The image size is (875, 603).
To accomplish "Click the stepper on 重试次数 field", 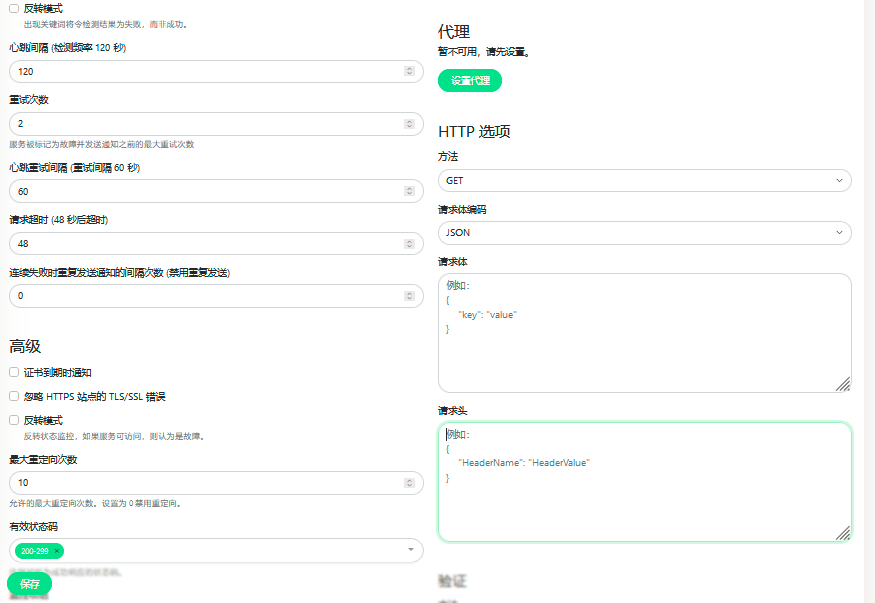I will (x=409, y=124).
